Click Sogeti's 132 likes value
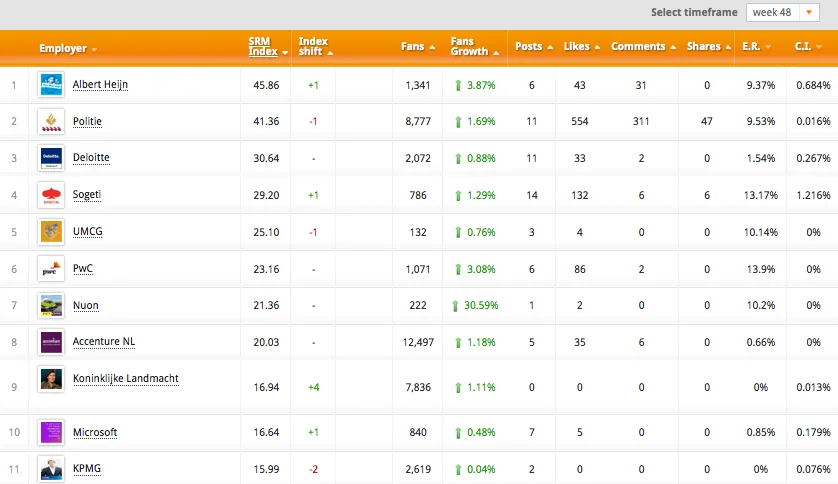 (x=579, y=195)
